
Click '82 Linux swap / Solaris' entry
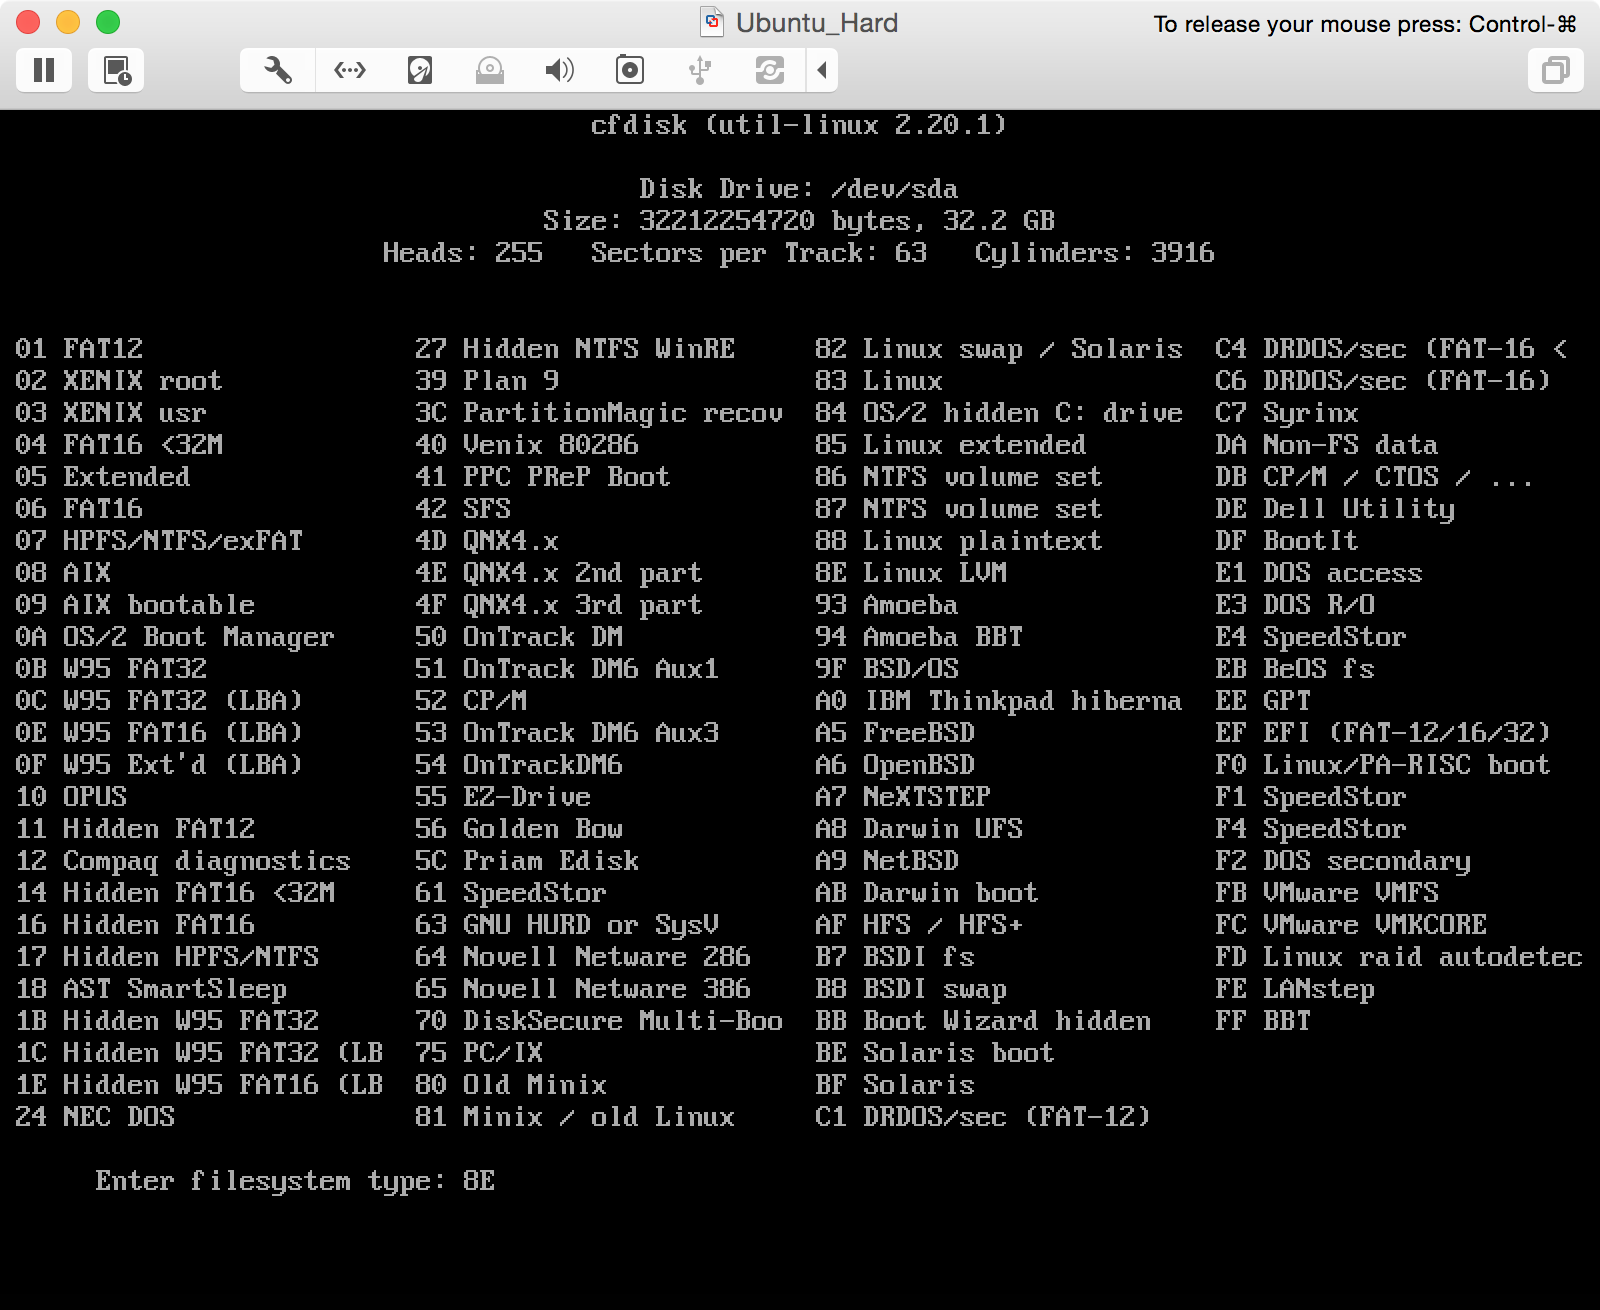(x=999, y=349)
